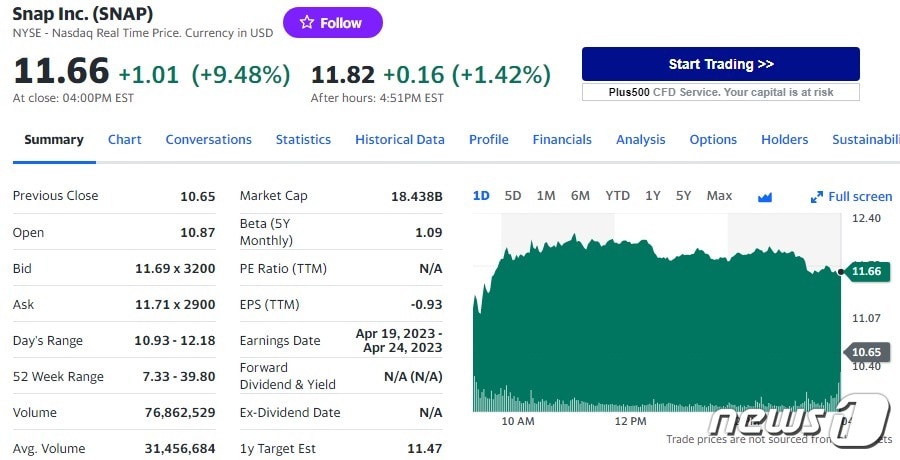Open the chart type area icon
Screen dimensions: 900x460
click(765, 197)
